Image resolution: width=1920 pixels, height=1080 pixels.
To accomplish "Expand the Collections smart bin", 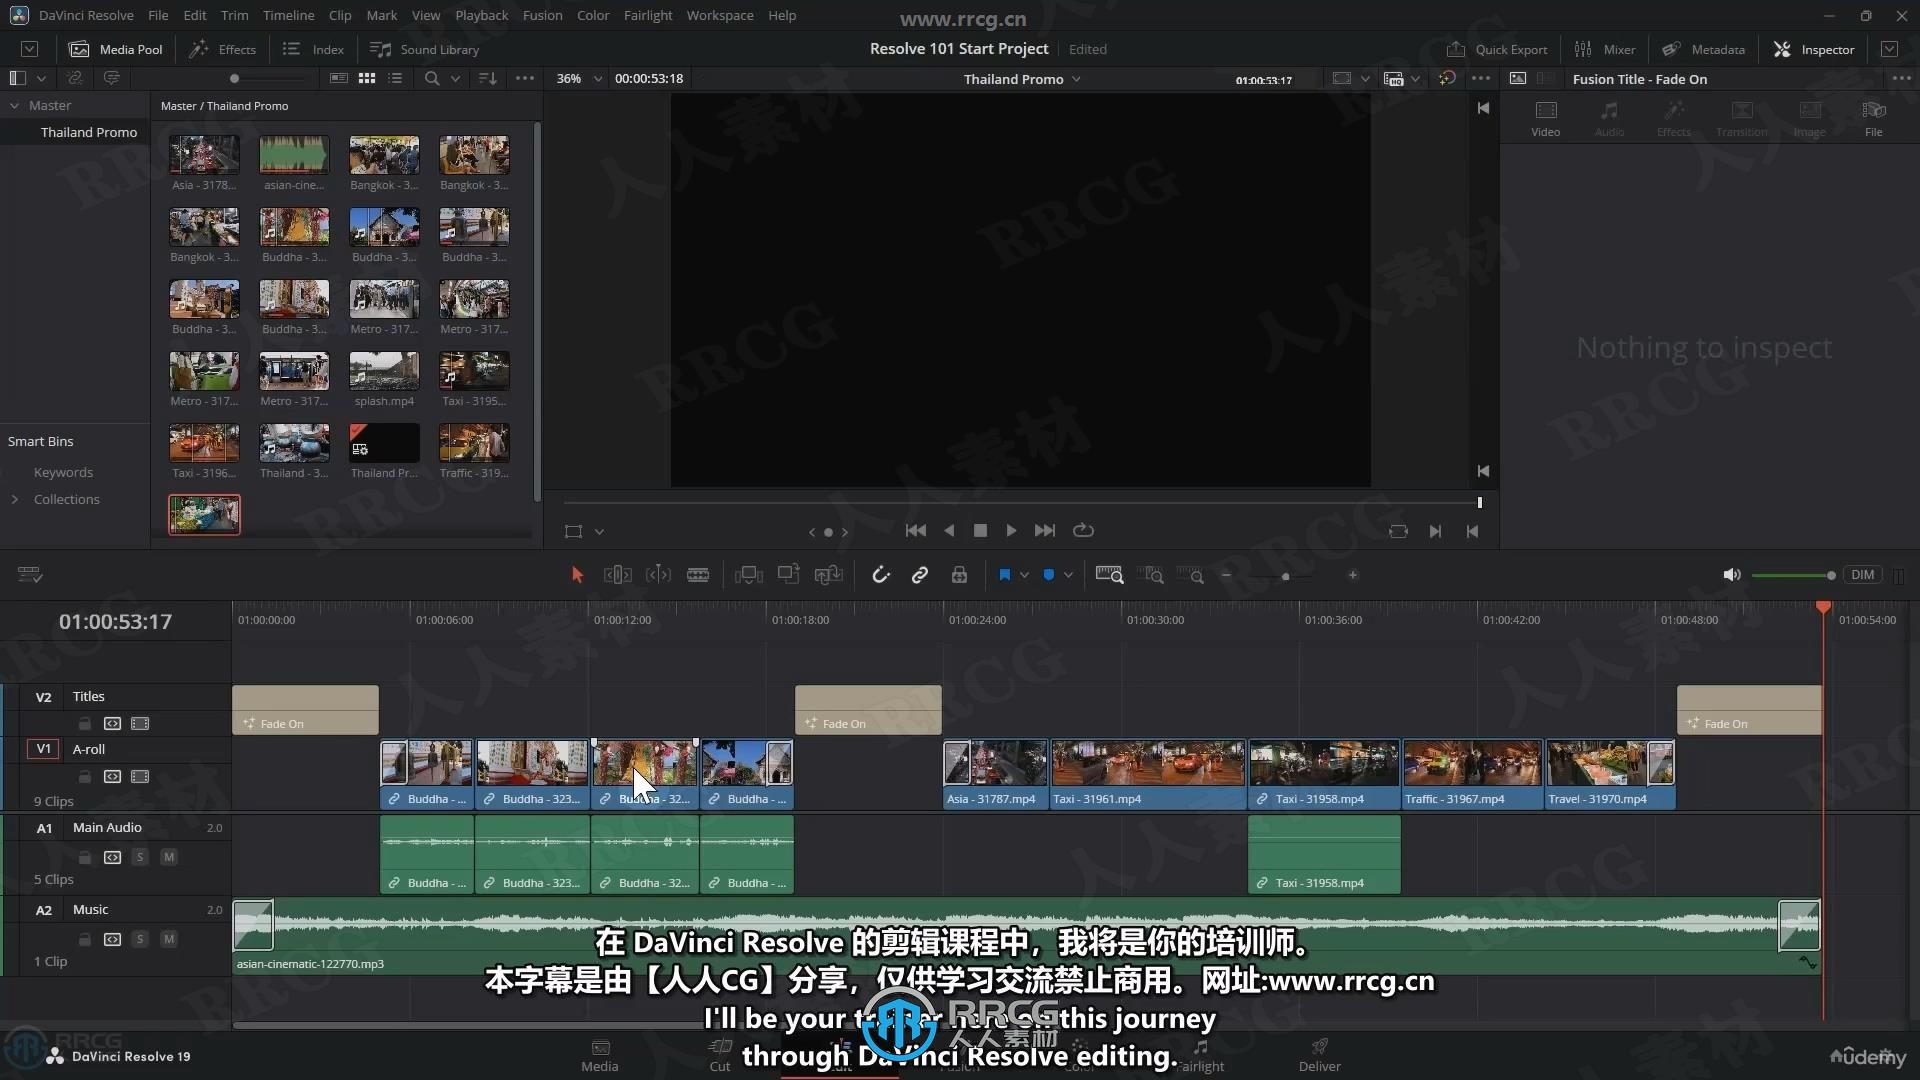I will click(15, 499).
